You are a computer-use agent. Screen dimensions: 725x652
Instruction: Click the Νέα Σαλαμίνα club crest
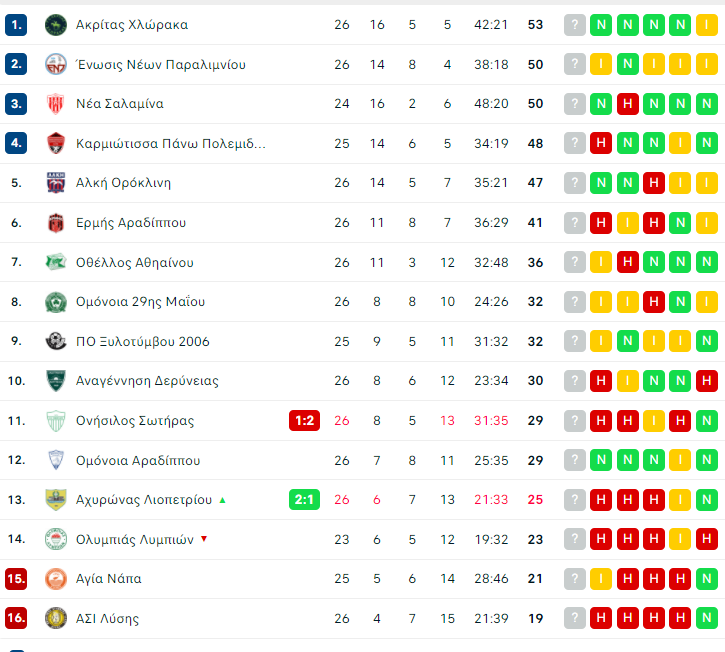56,104
